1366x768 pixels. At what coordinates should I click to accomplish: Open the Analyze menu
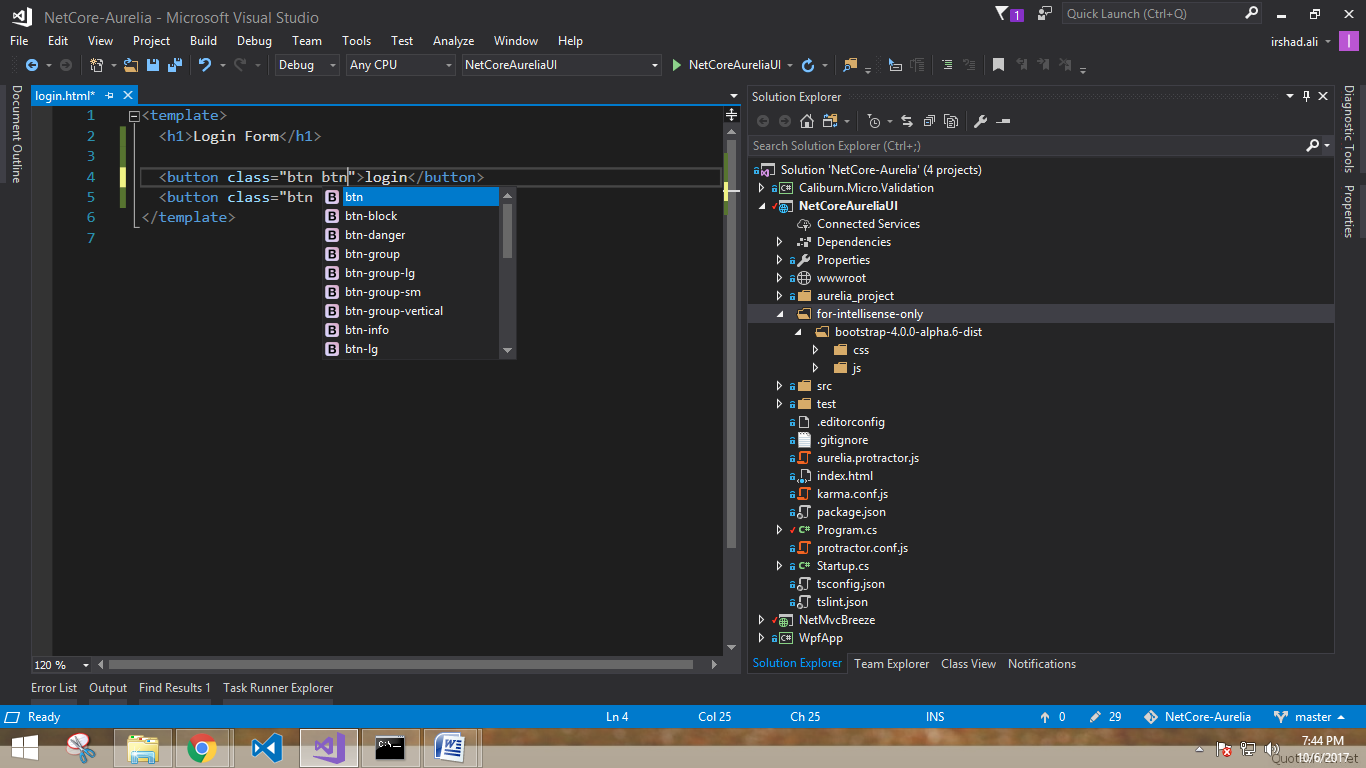click(453, 41)
